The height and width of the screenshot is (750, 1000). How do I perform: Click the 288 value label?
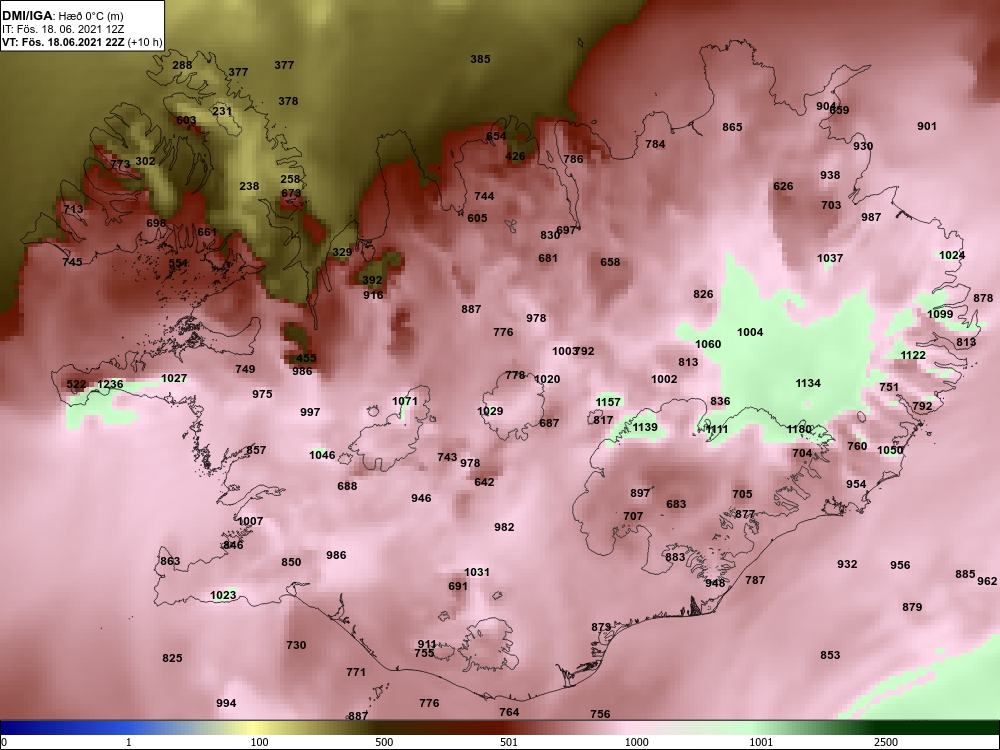click(182, 65)
